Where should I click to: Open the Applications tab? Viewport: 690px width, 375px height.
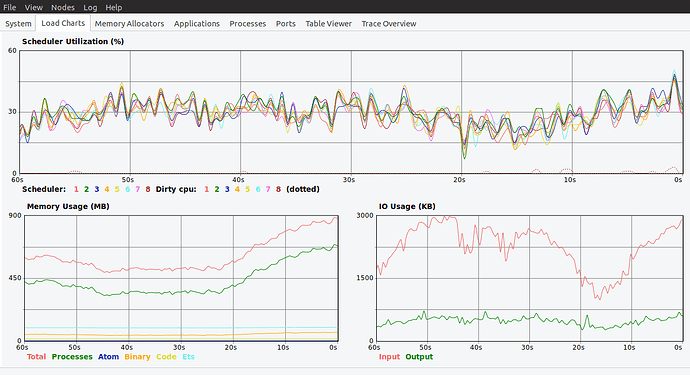(197, 24)
